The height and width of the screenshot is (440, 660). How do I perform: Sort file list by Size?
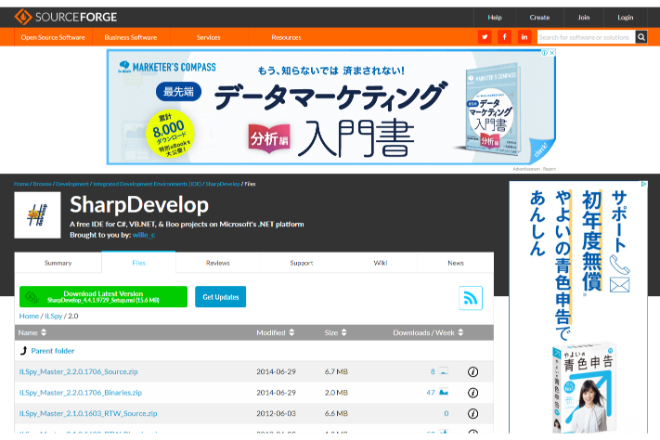[335, 333]
